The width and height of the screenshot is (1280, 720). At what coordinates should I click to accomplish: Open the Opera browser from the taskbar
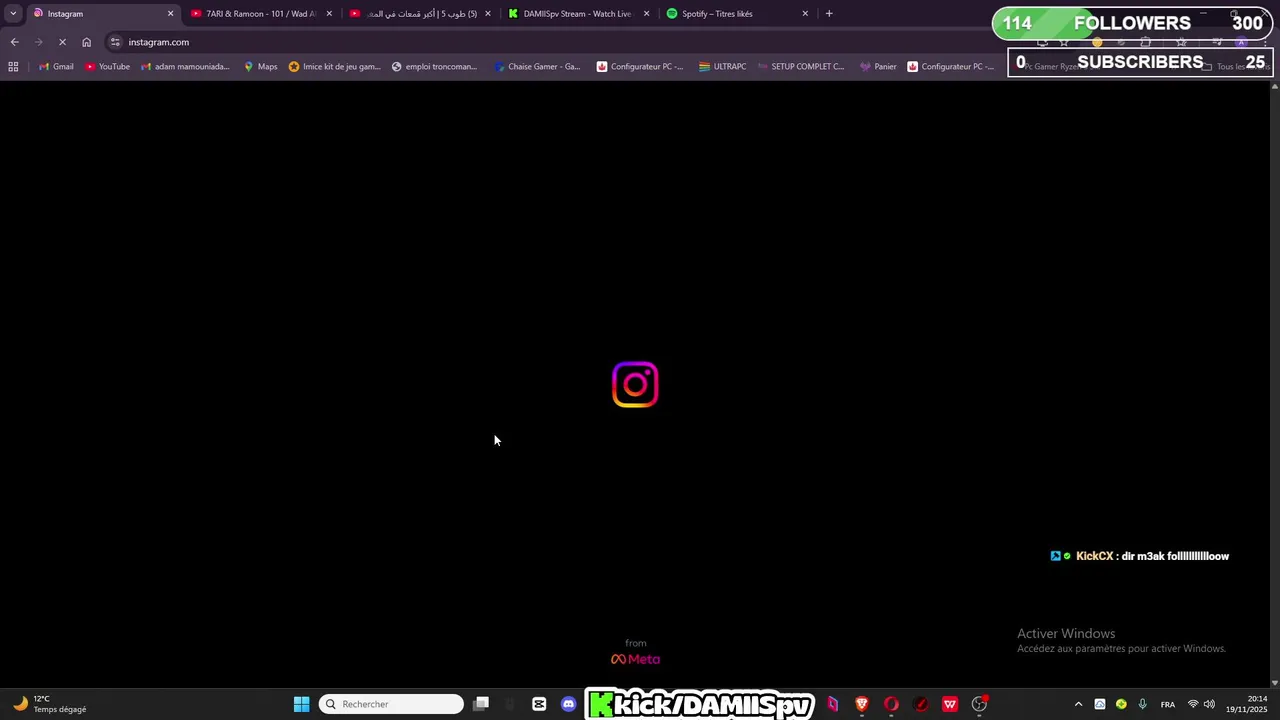(x=891, y=704)
